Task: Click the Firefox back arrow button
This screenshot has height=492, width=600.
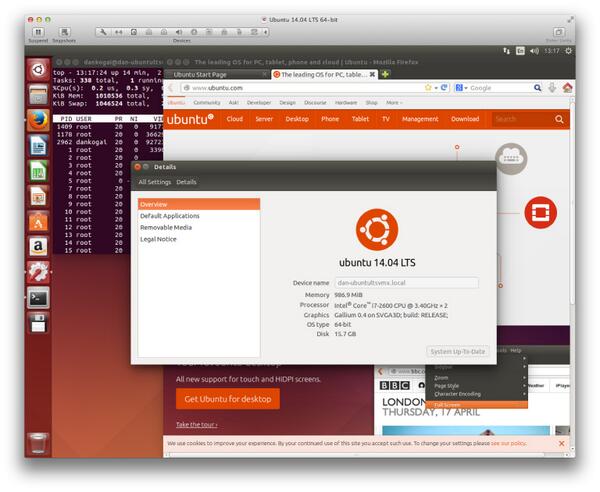Action: [171, 88]
